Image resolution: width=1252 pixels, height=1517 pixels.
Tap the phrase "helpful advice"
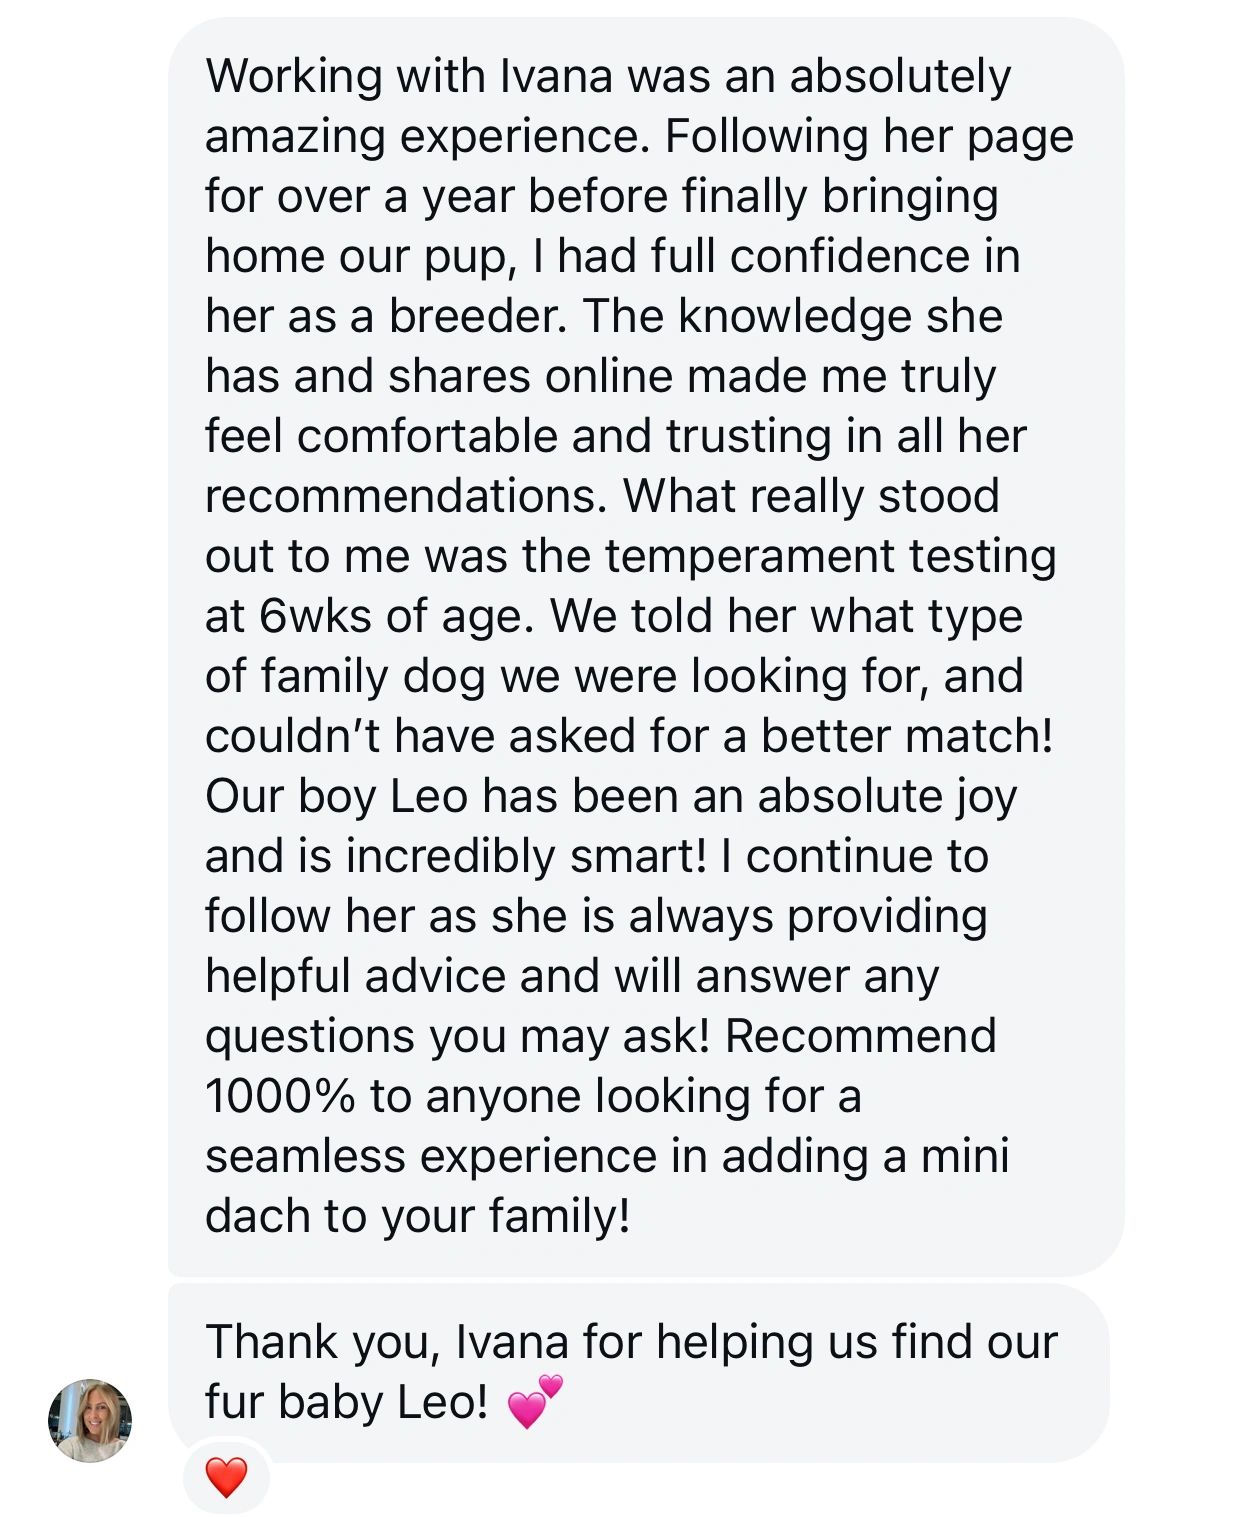(354, 977)
